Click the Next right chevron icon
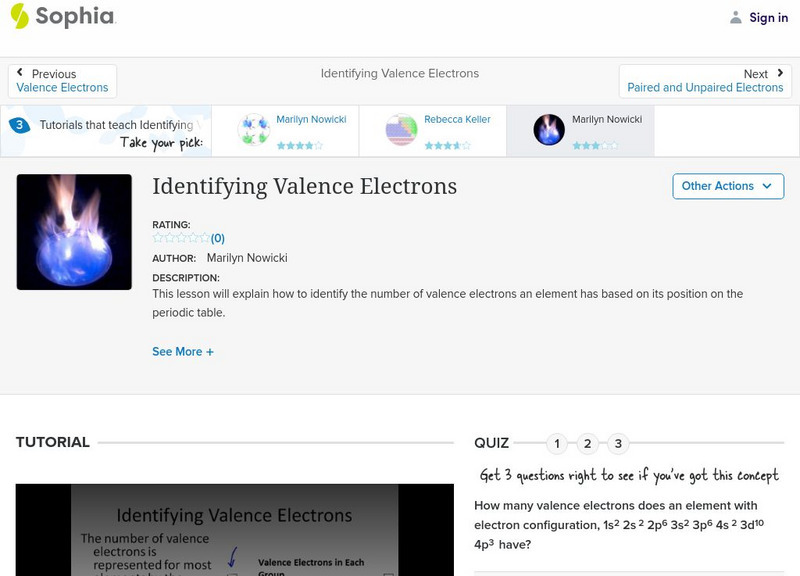The height and width of the screenshot is (576, 800). [x=780, y=73]
